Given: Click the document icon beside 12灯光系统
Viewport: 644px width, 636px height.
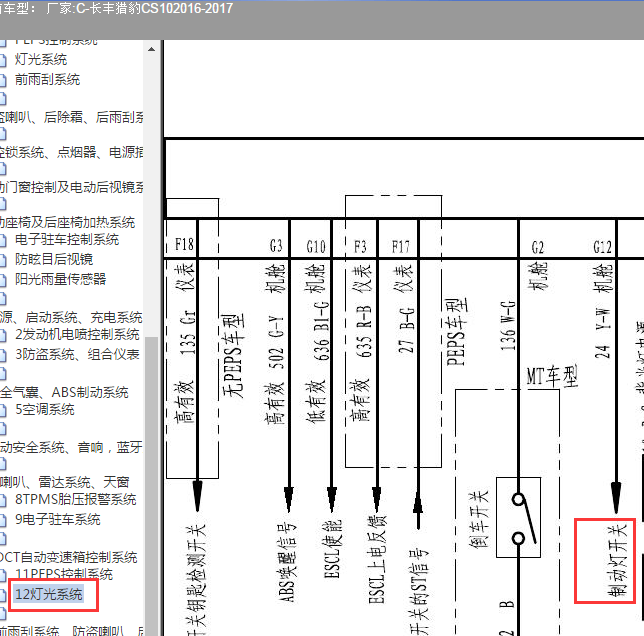Looking at the screenshot, I should point(2,595).
